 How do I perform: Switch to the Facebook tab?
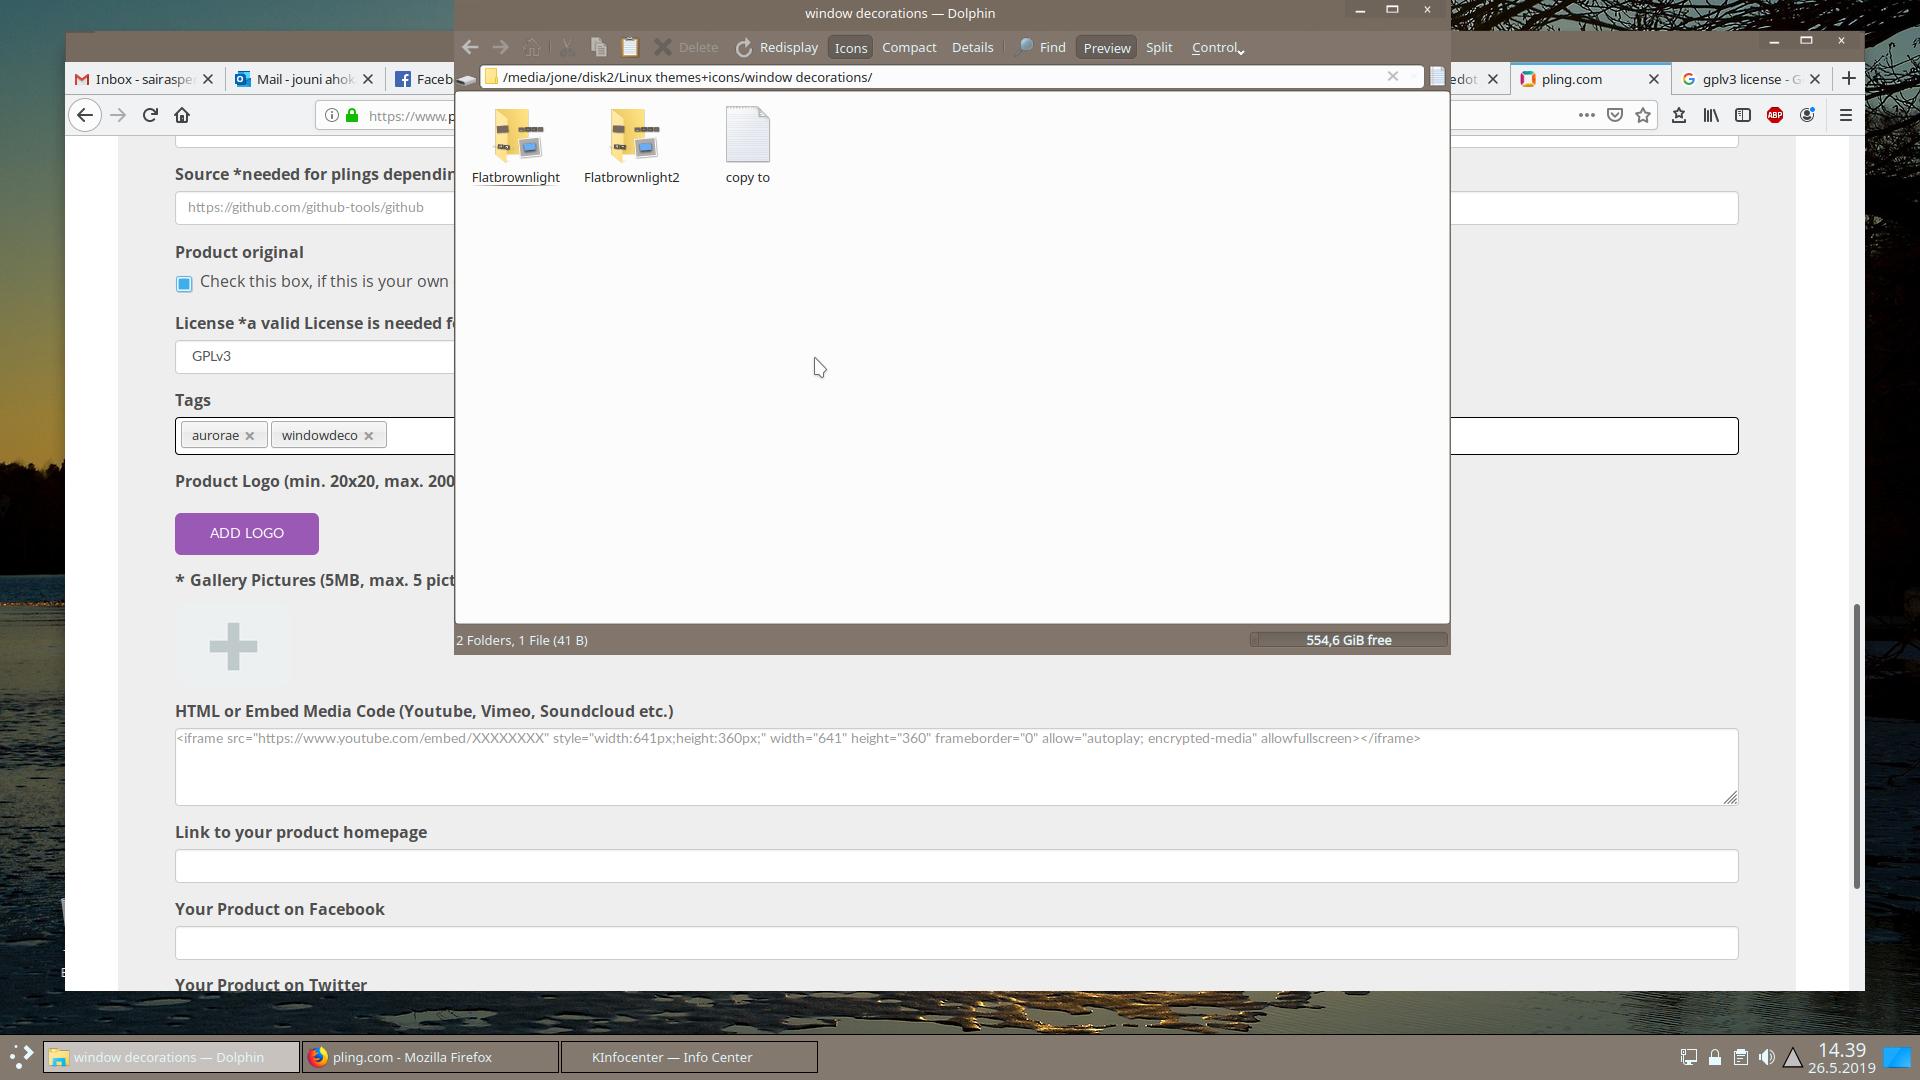point(424,79)
